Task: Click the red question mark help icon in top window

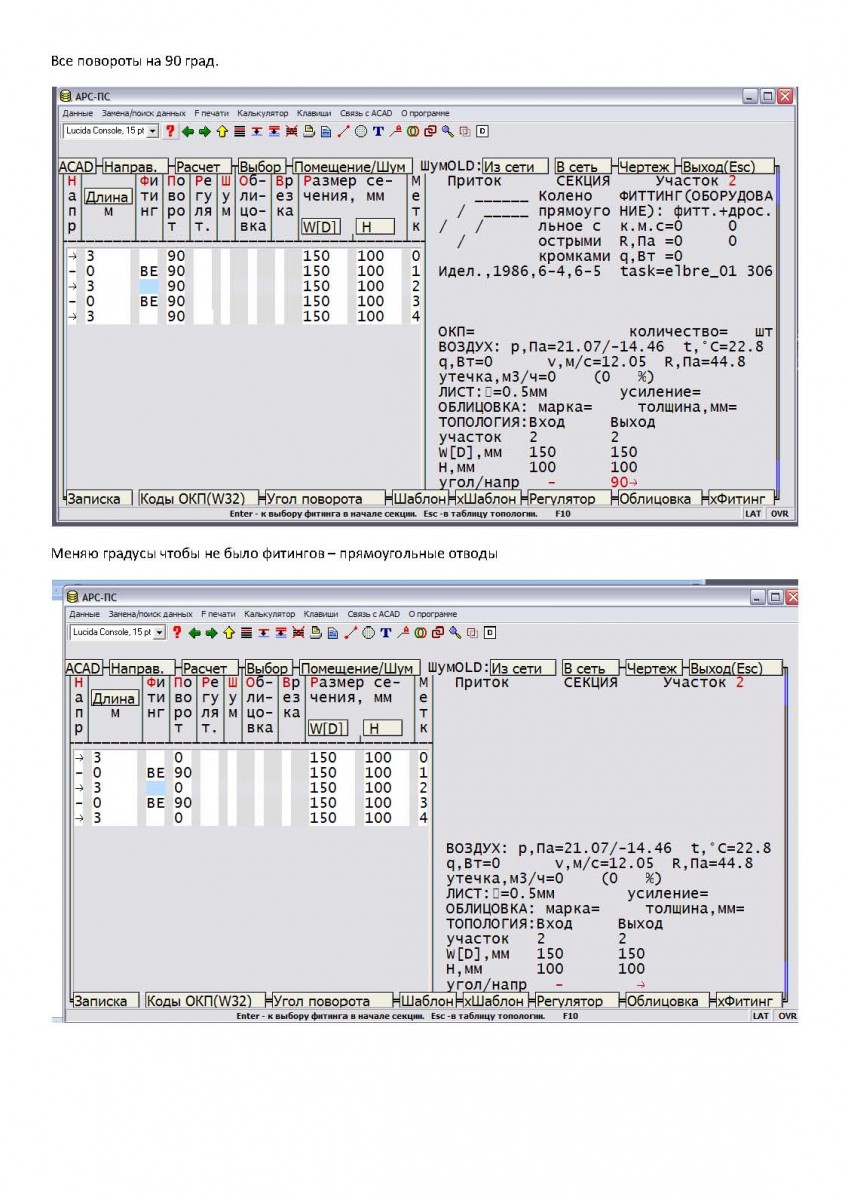Action: point(170,130)
